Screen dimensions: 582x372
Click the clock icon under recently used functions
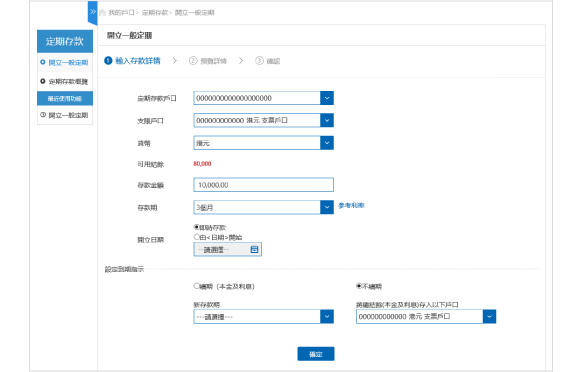(43, 115)
